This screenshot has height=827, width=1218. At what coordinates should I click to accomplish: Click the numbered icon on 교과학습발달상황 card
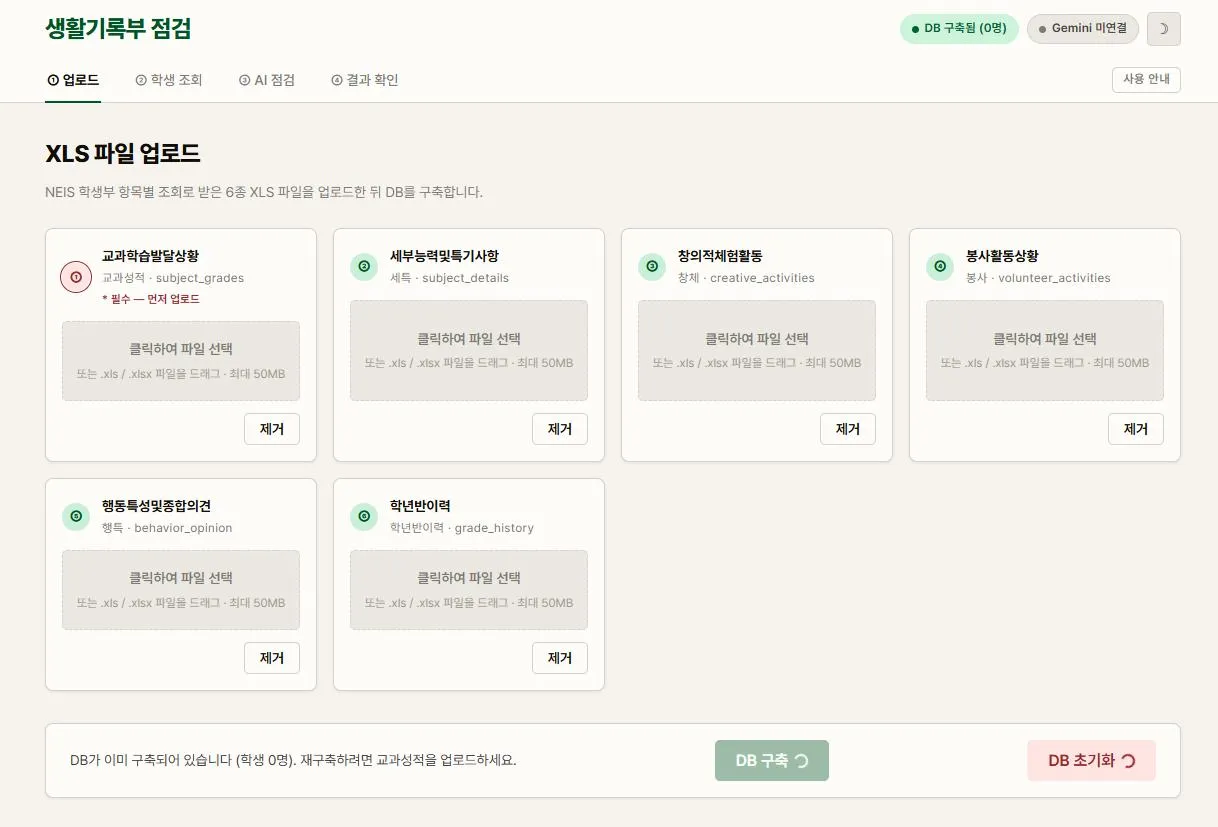tap(76, 277)
